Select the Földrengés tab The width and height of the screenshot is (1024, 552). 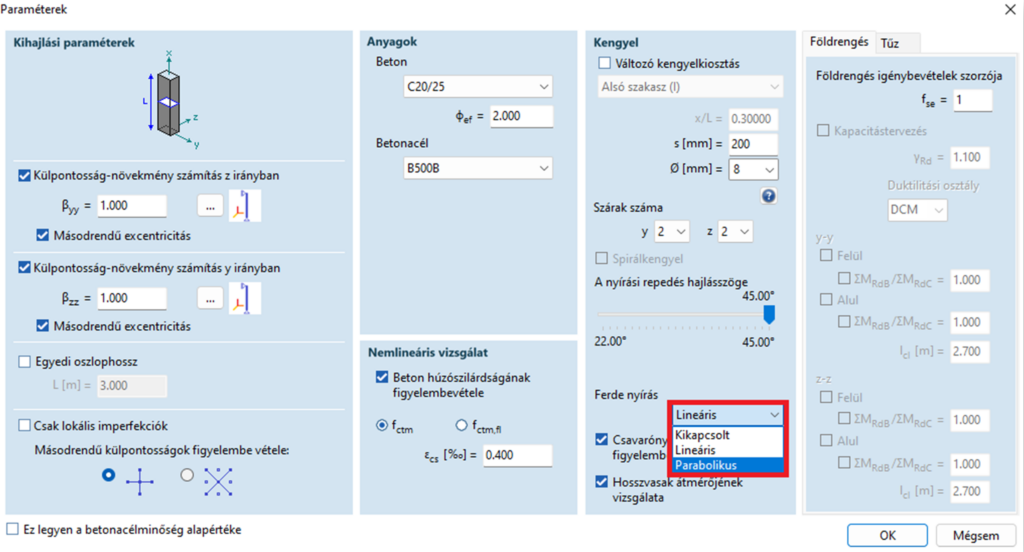tap(838, 42)
